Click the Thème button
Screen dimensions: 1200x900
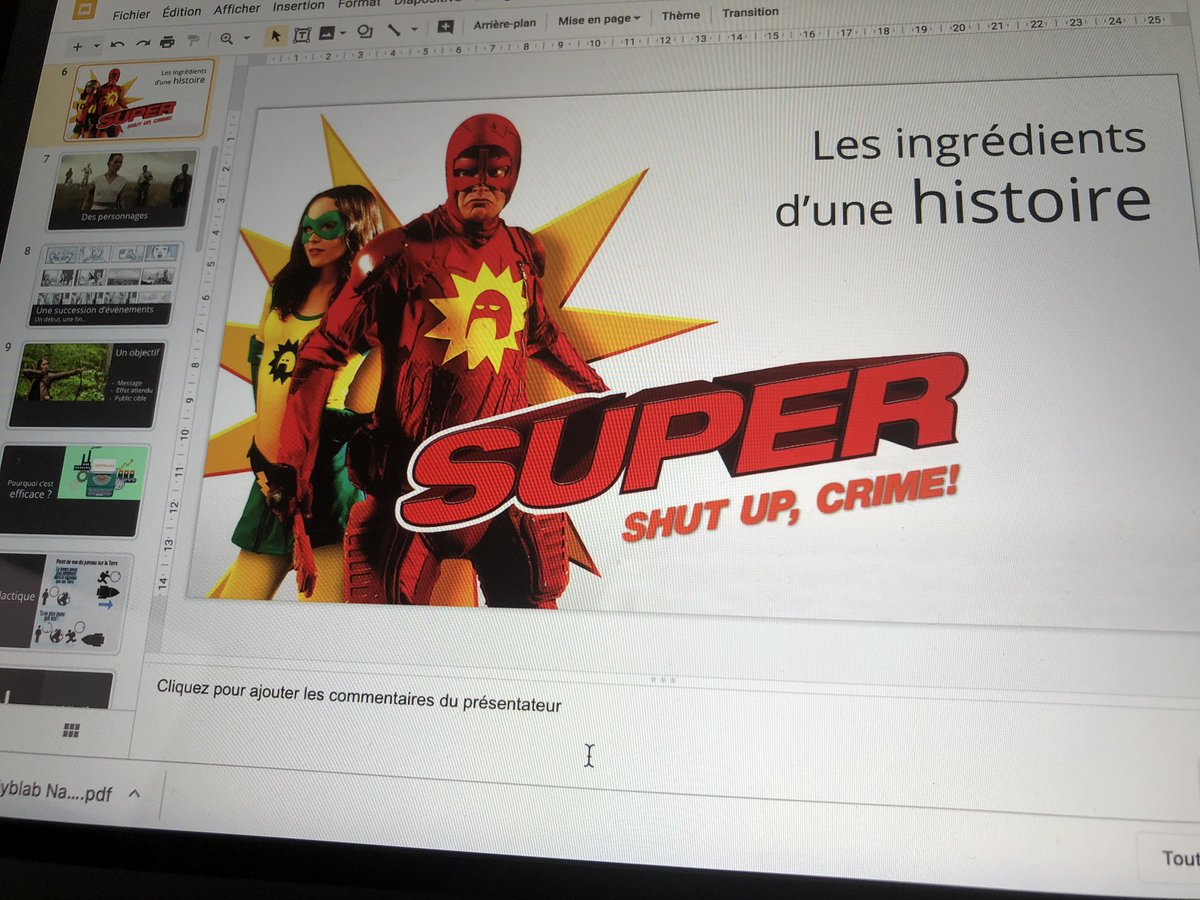[681, 16]
